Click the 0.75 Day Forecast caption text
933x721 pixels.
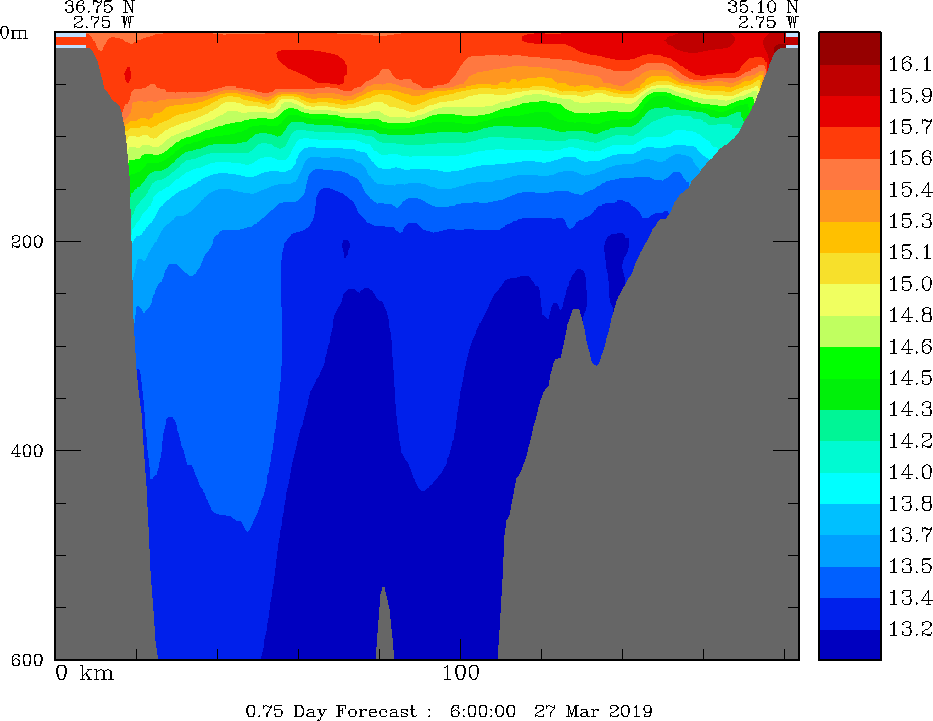[331, 711]
